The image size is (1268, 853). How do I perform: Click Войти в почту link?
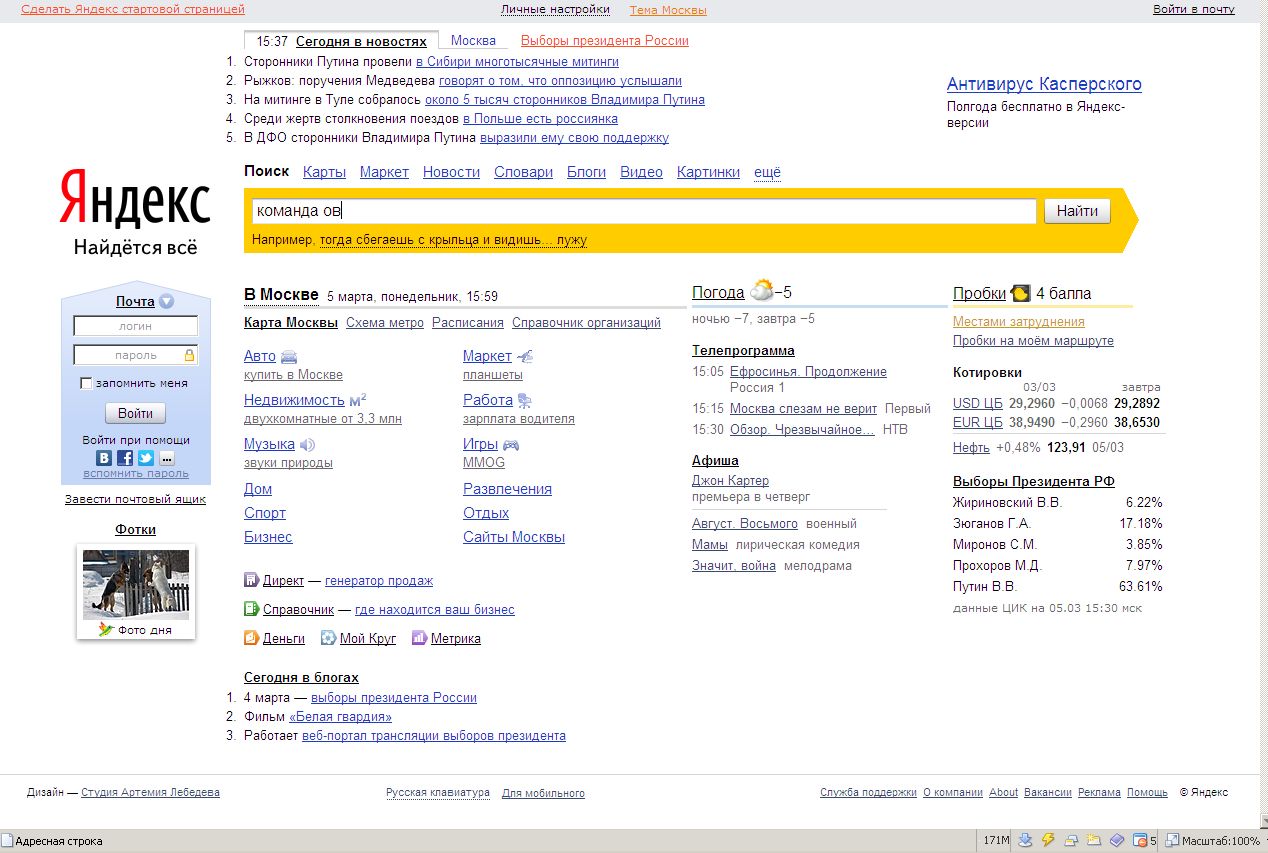point(1194,9)
